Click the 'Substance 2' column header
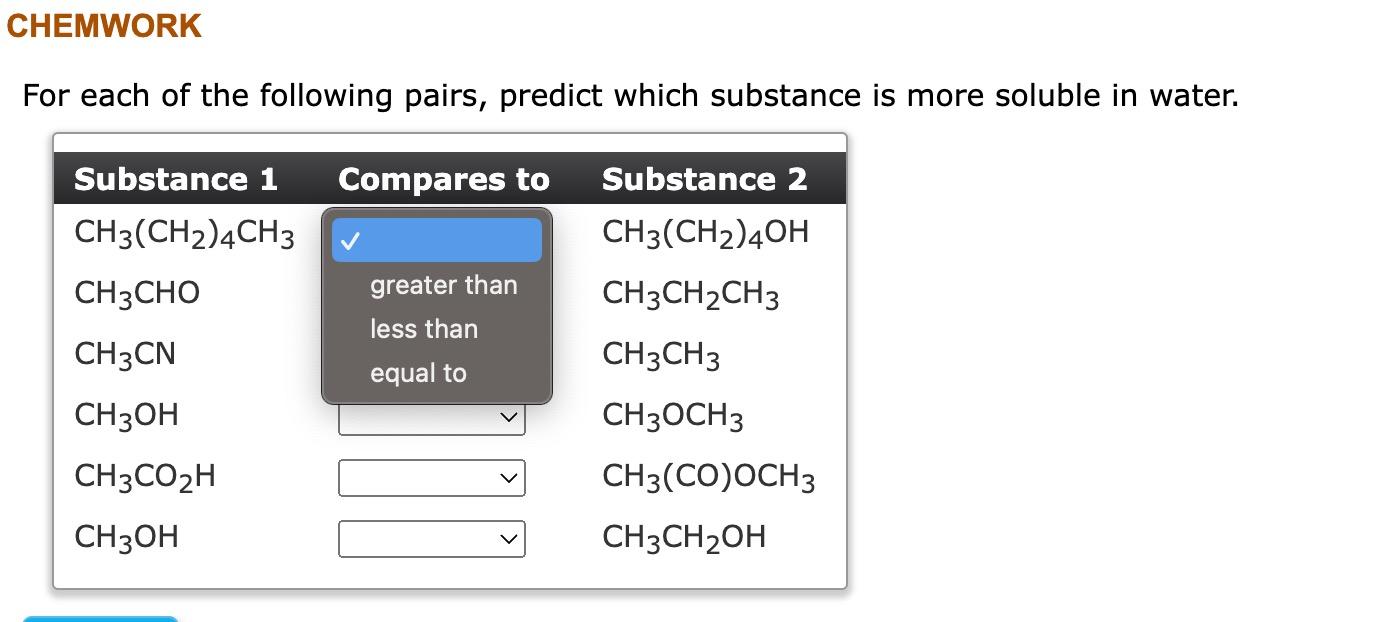 (x=704, y=179)
